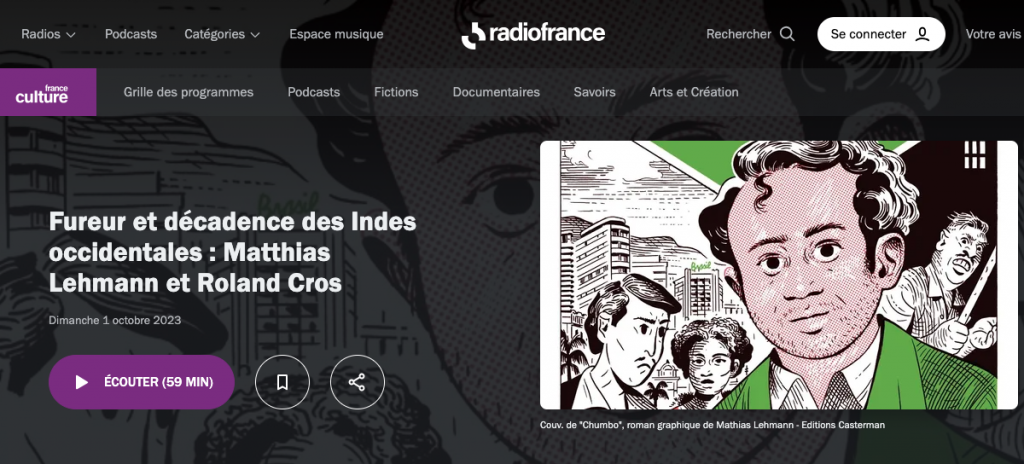Open the Chumbo cover illustration image
The height and width of the screenshot is (464, 1024).
coord(778,275)
